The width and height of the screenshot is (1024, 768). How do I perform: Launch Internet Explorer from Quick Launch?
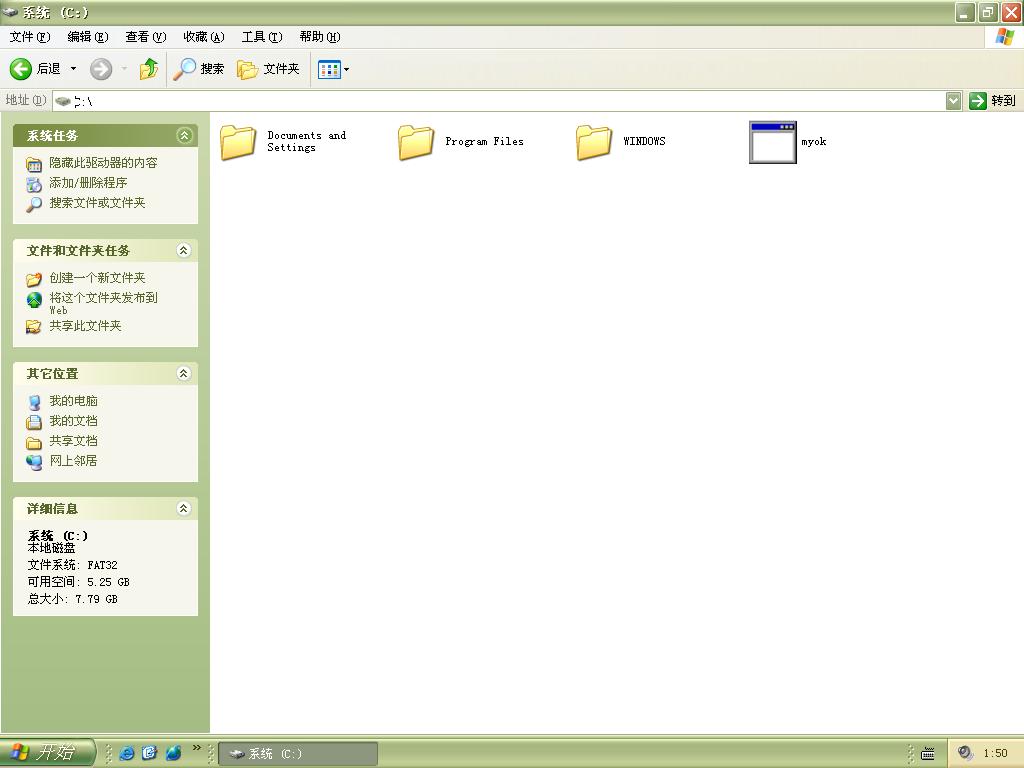point(127,753)
